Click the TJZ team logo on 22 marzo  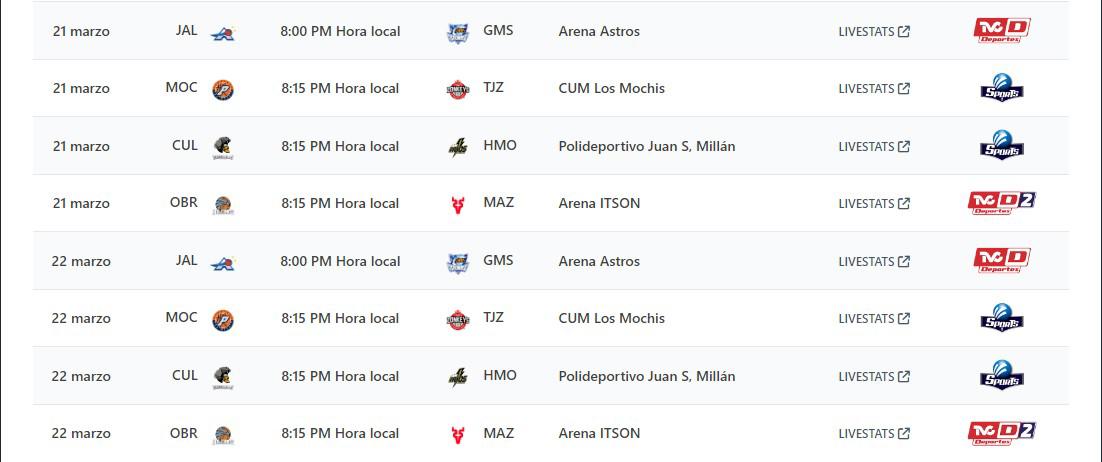click(x=457, y=319)
